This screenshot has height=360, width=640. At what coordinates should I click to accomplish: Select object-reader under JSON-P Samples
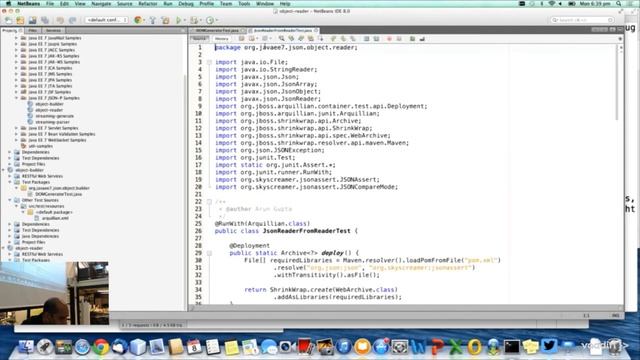[49, 110]
